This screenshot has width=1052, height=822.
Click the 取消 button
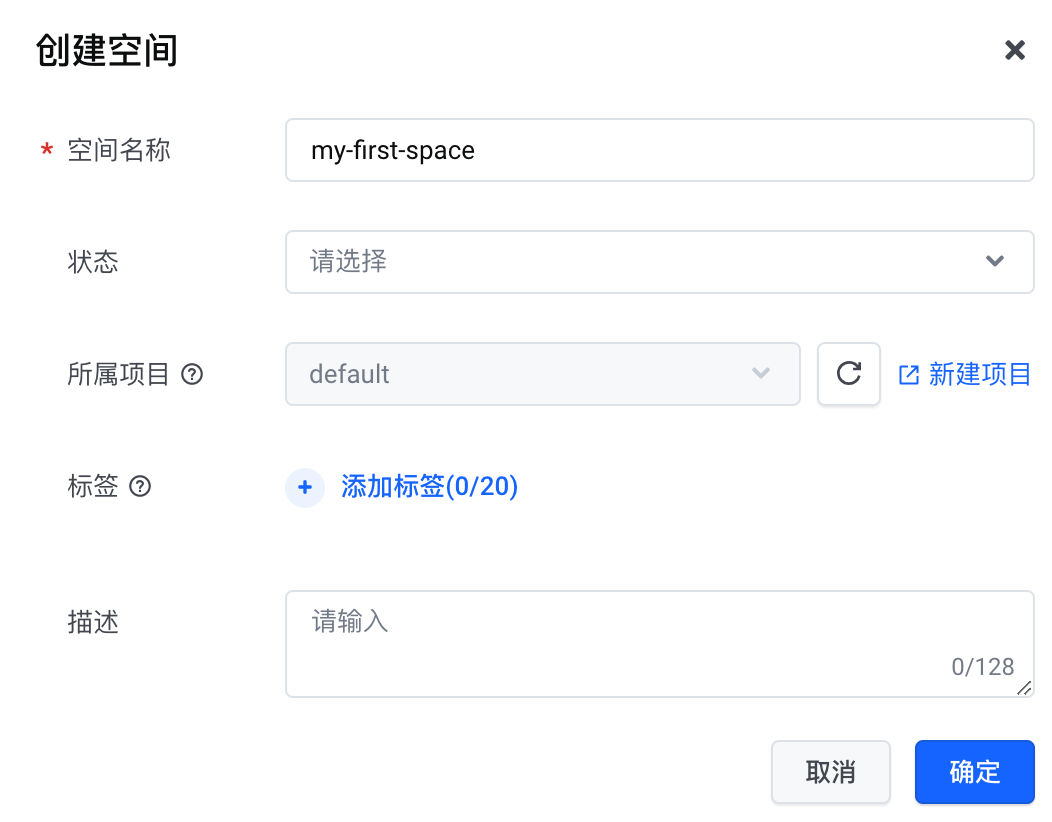[830, 772]
